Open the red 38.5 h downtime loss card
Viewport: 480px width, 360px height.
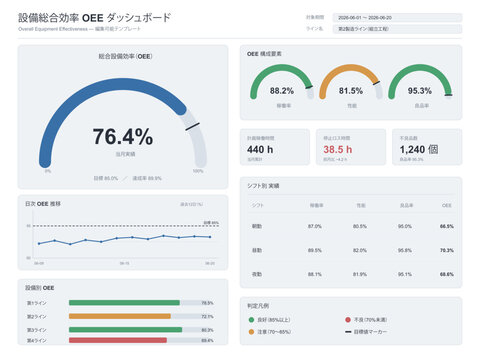pos(351,147)
